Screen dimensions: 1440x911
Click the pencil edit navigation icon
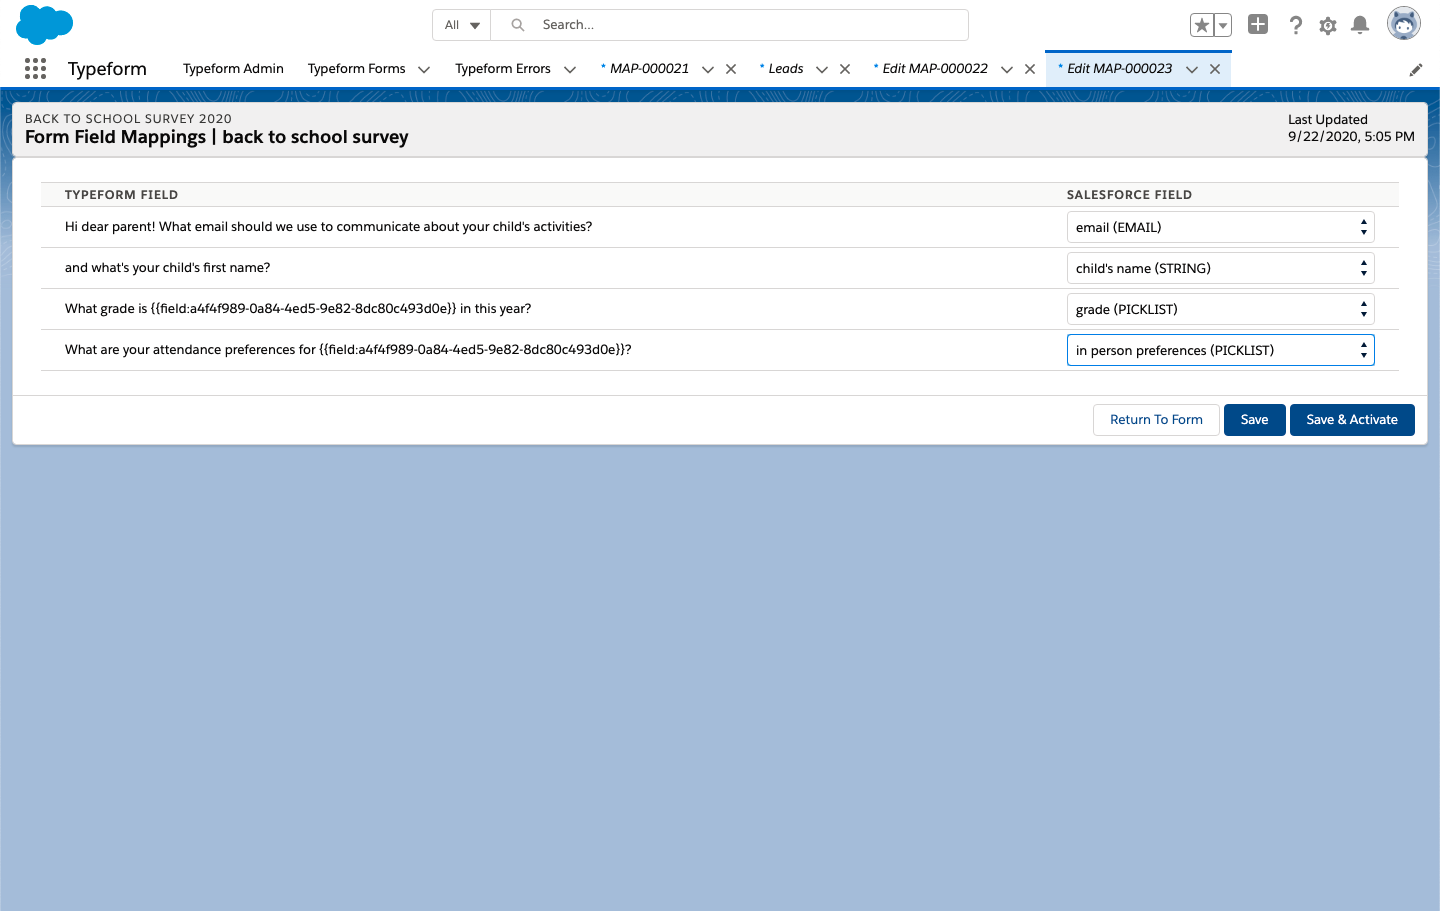coord(1416,70)
